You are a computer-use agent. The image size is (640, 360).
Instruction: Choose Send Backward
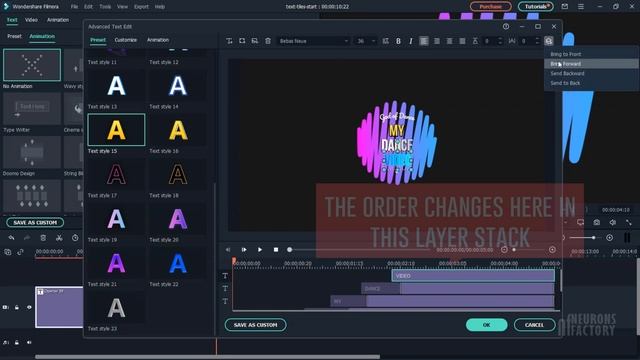567,73
